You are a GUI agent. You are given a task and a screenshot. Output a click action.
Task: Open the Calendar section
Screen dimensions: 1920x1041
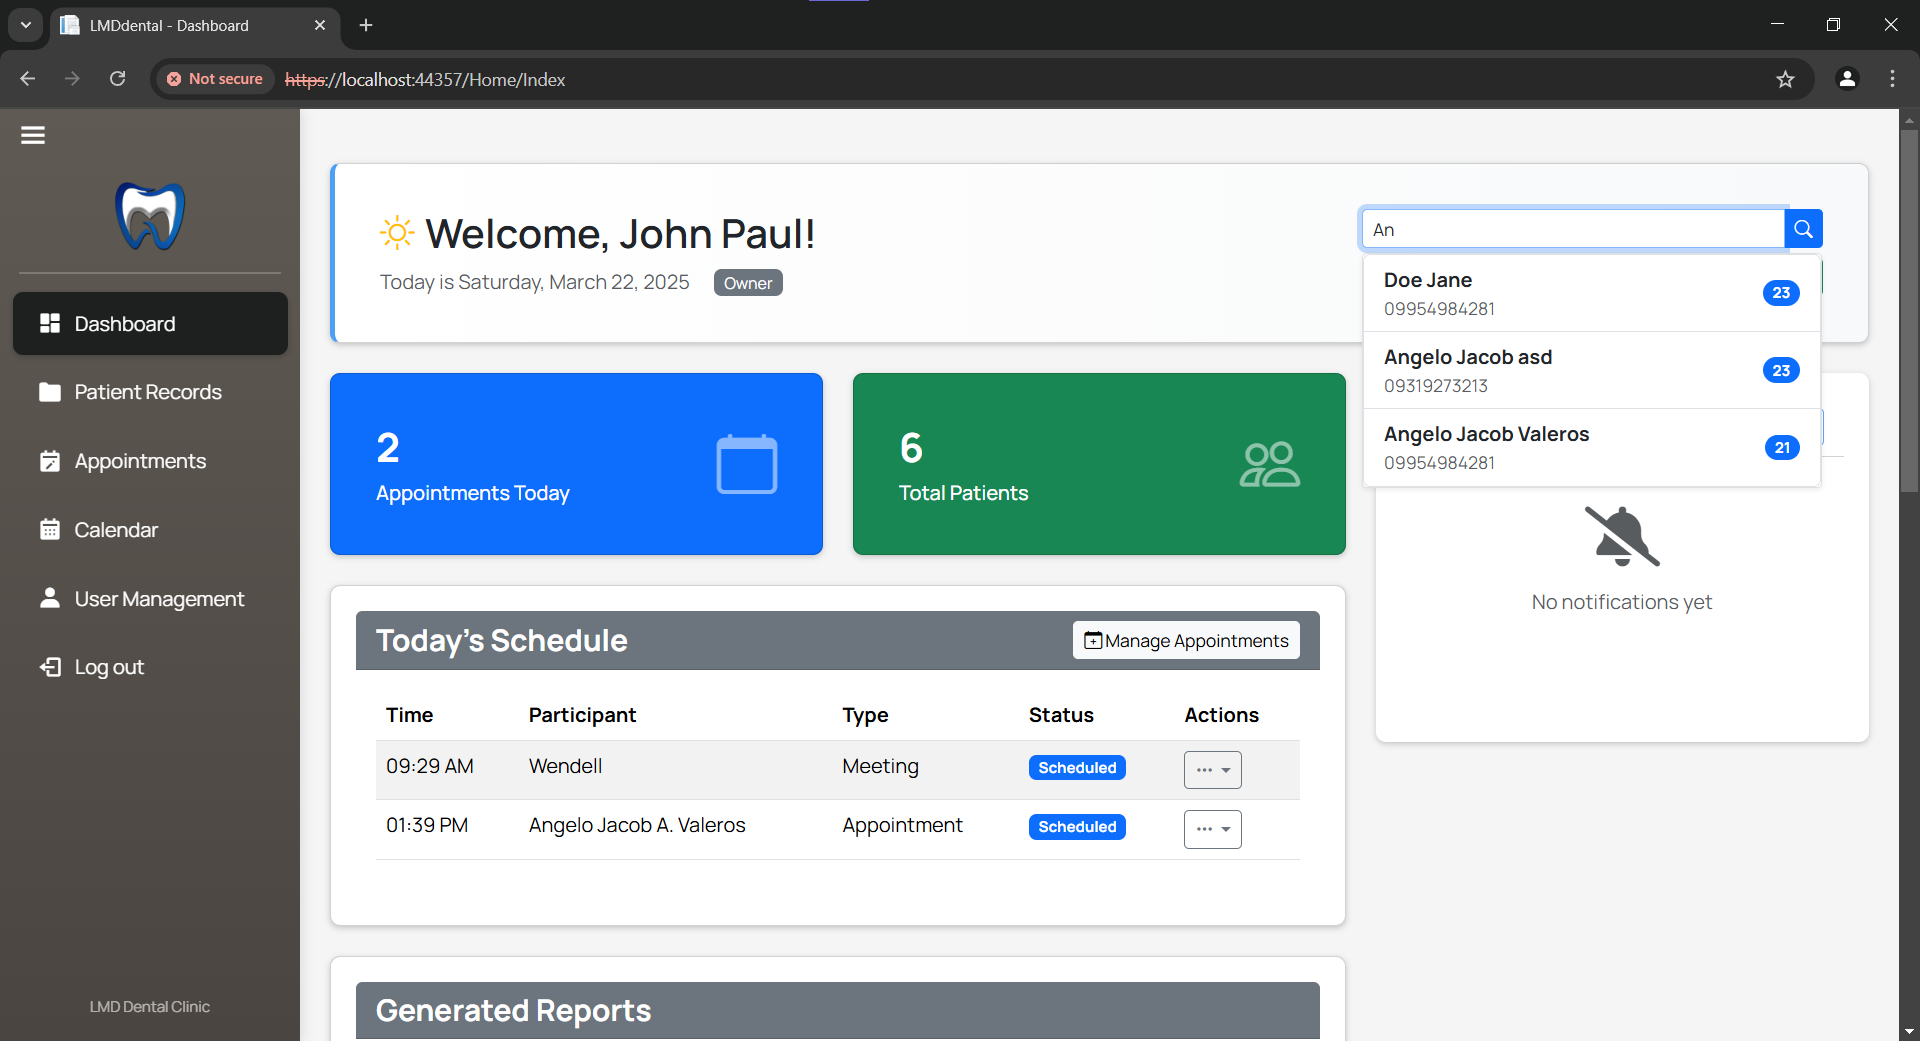pos(116,529)
